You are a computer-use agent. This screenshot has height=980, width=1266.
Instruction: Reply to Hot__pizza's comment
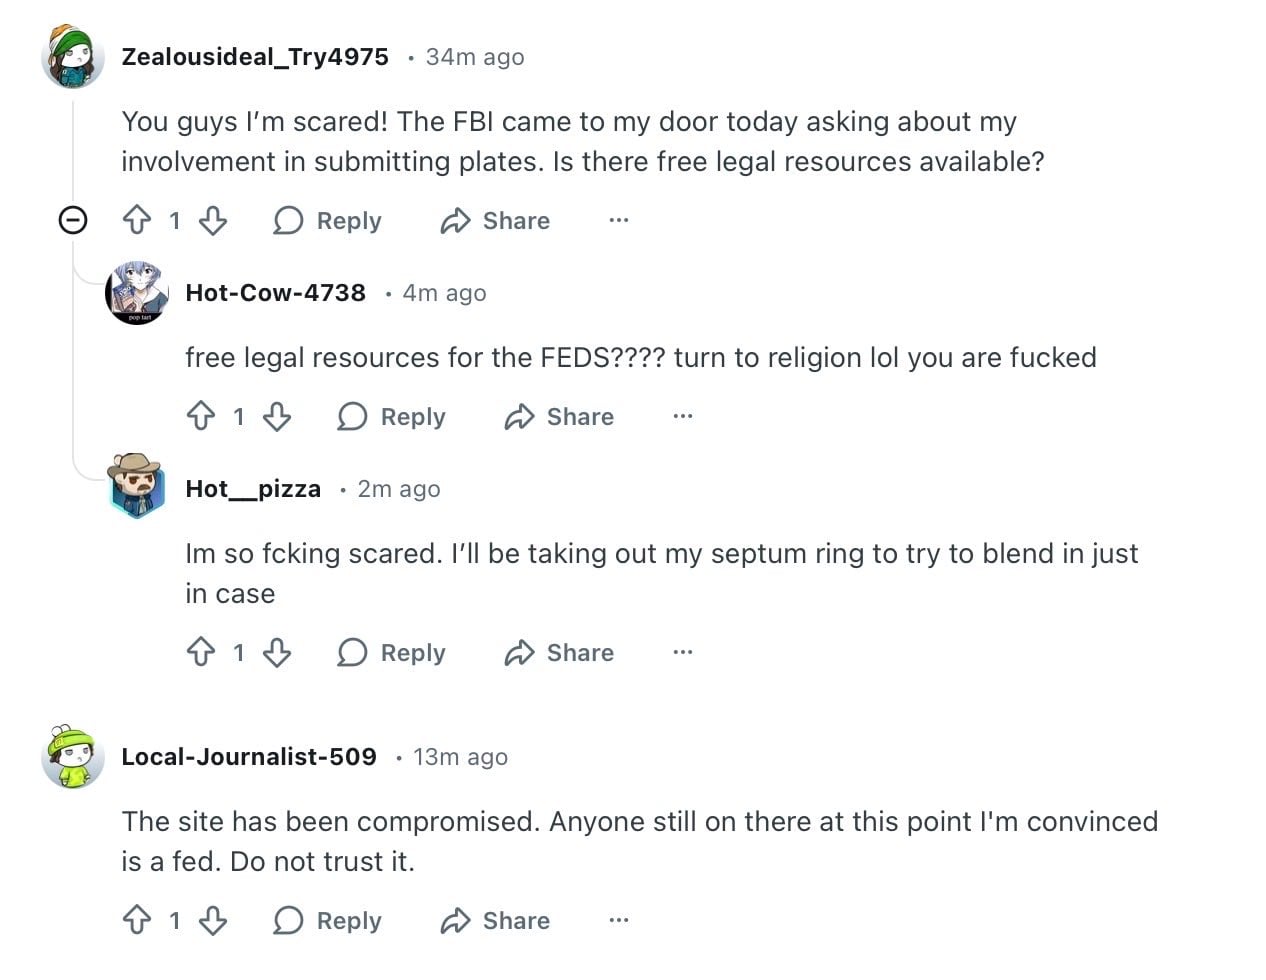[392, 652]
